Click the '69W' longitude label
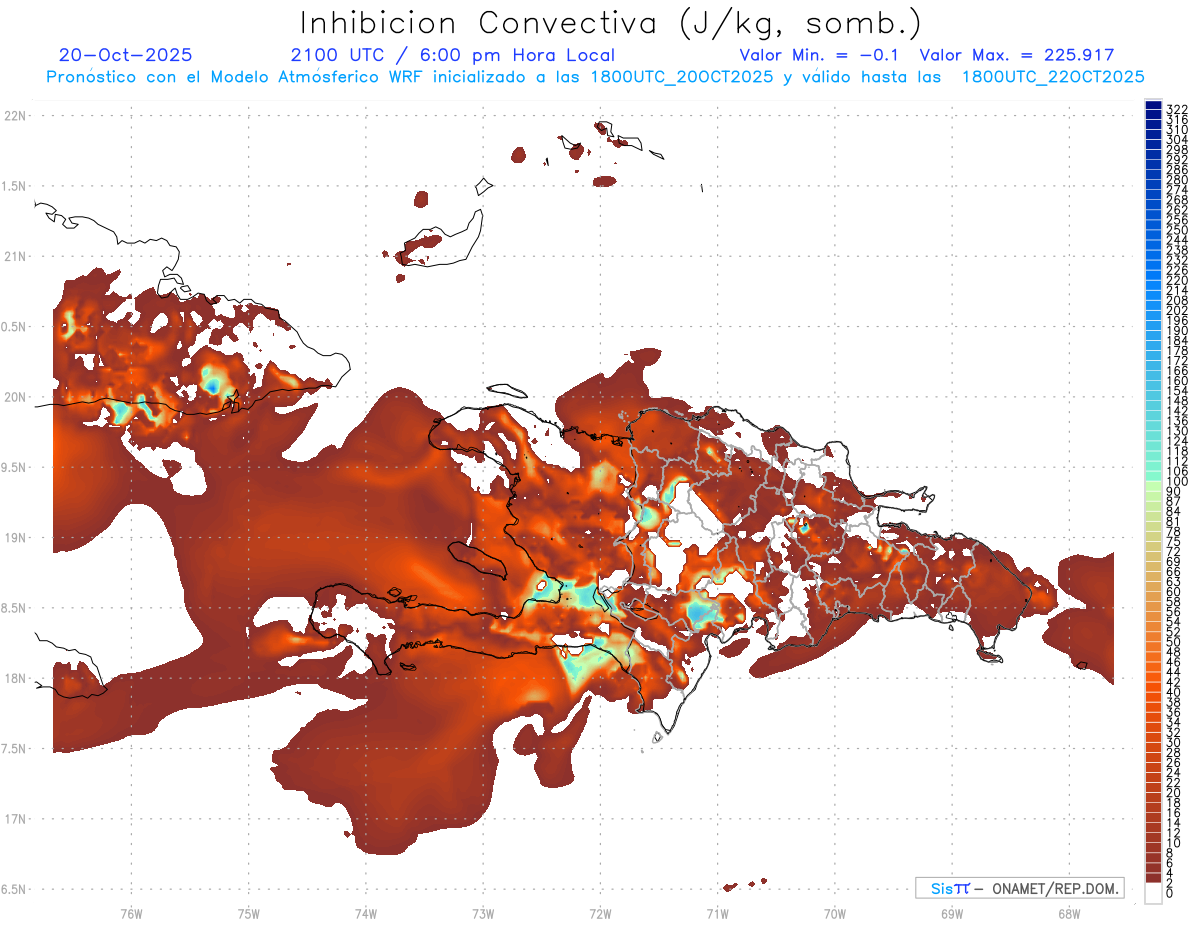1200x927 pixels. point(952,913)
